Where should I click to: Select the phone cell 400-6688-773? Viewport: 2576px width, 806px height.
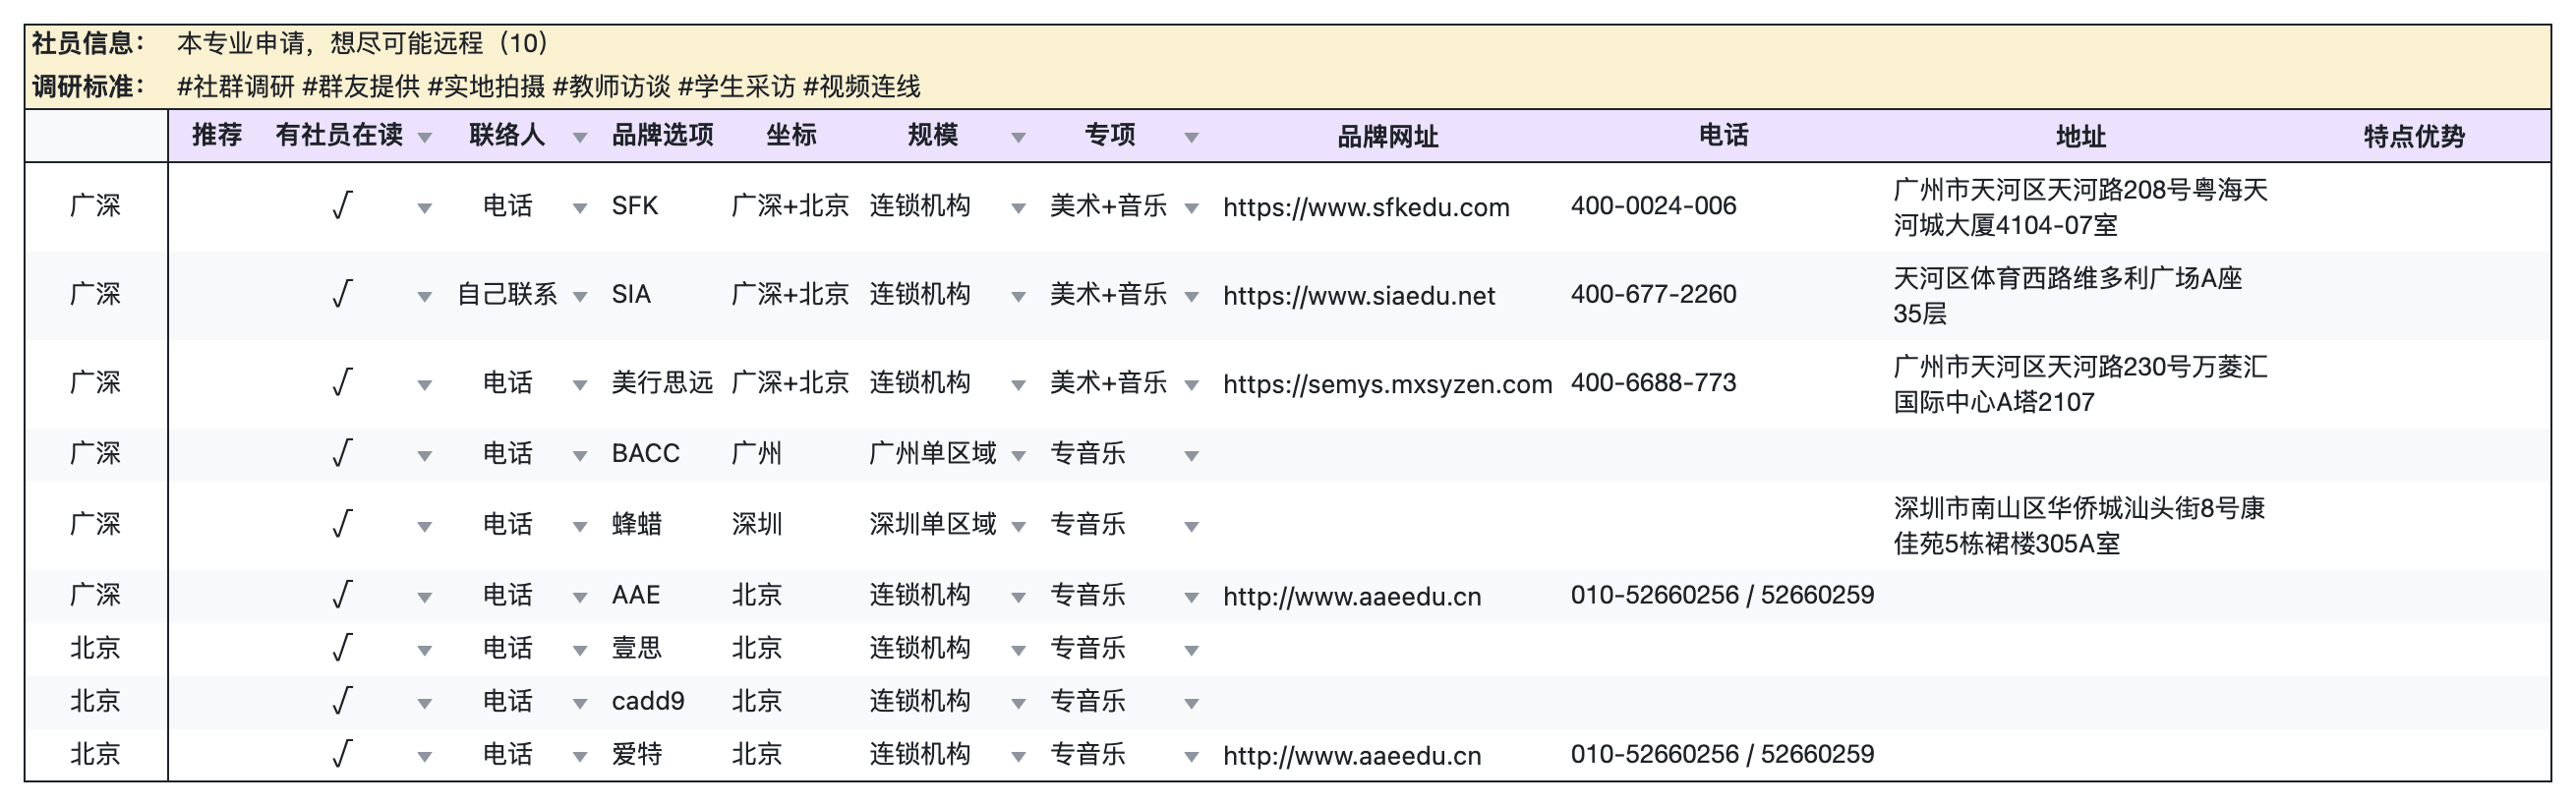coord(1653,382)
